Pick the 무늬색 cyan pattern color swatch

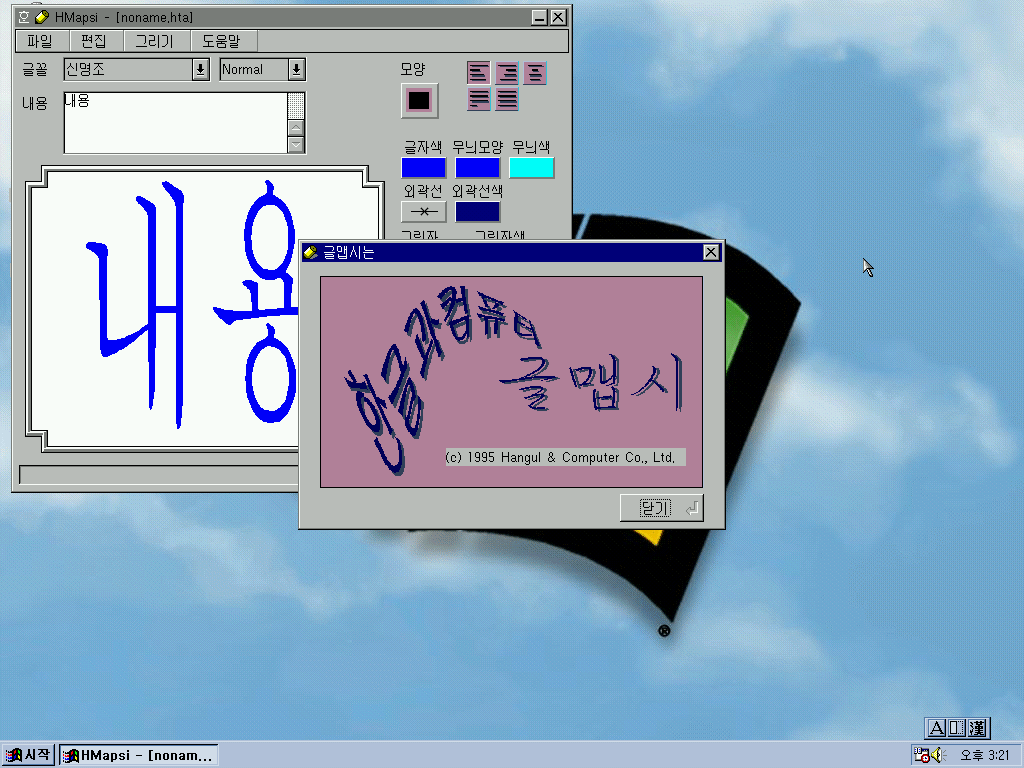[532, 168]
